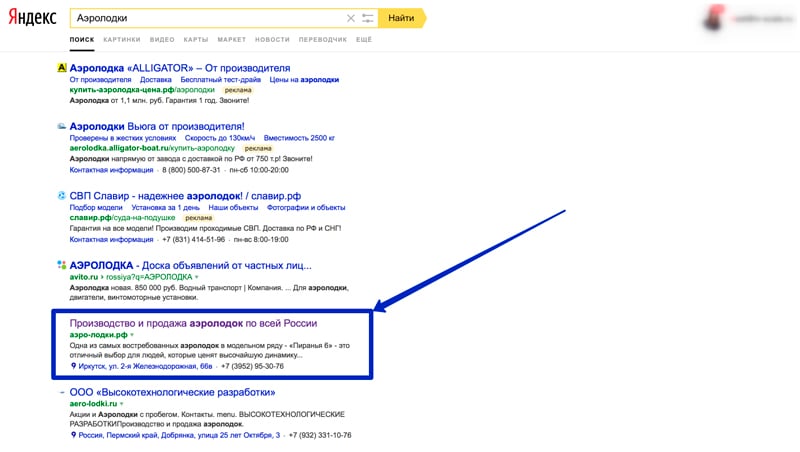Viewport: 800px width, 452px height.
Task: Open advanced search settings icon
Action: pos(367,18)
